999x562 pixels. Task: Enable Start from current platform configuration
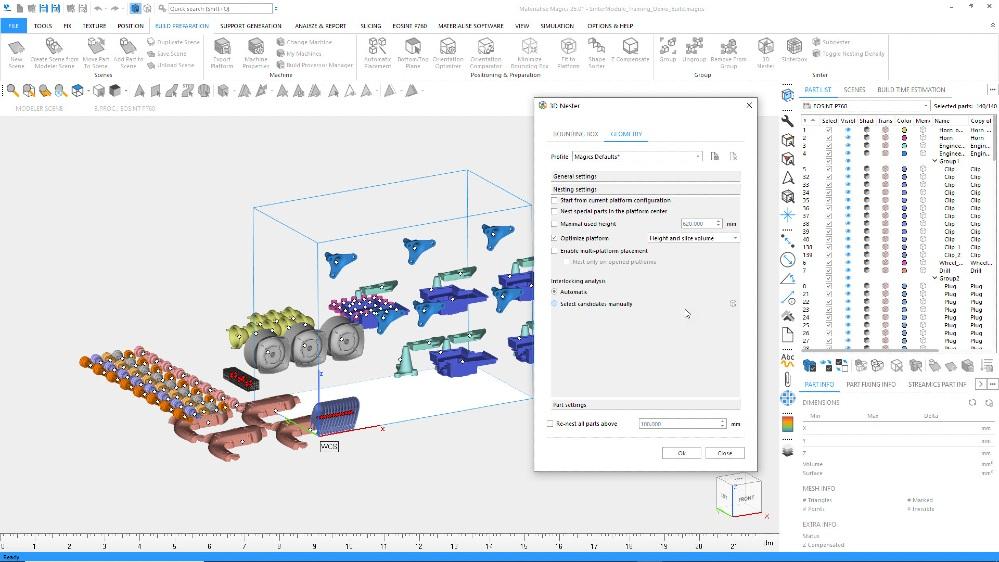click(555, 200)
